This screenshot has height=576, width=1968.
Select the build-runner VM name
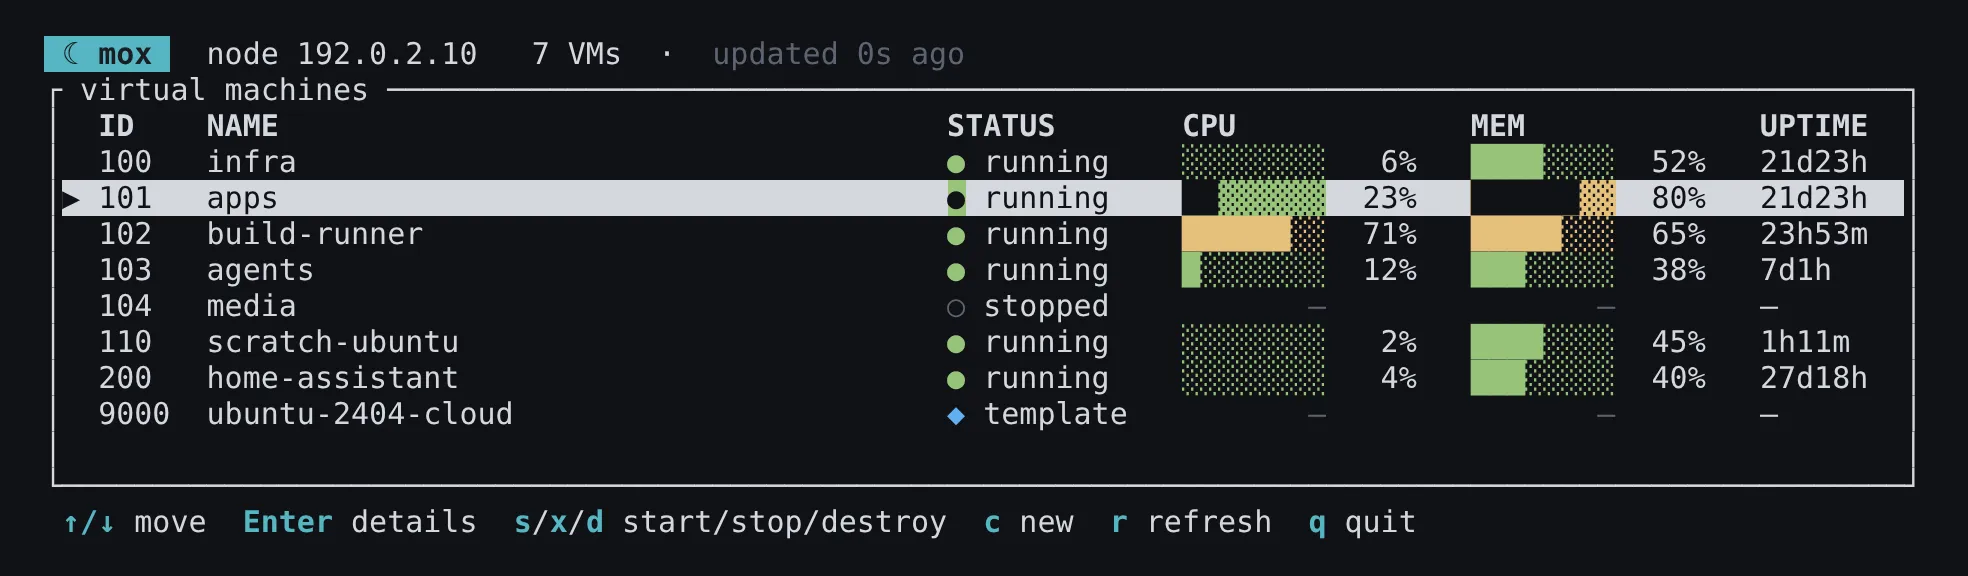(315, 234)
